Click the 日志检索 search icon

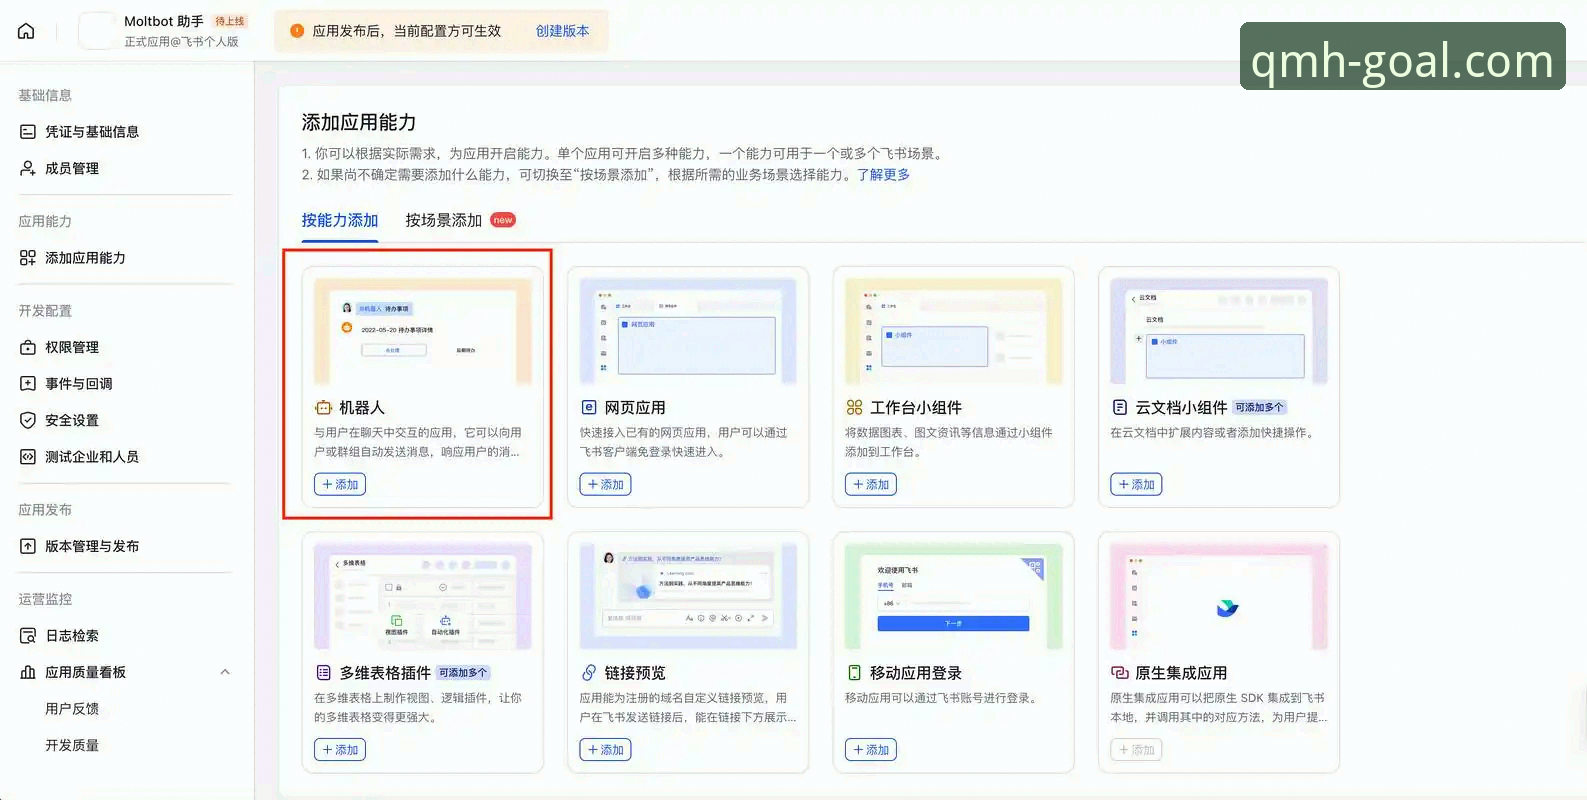point(28,636)
